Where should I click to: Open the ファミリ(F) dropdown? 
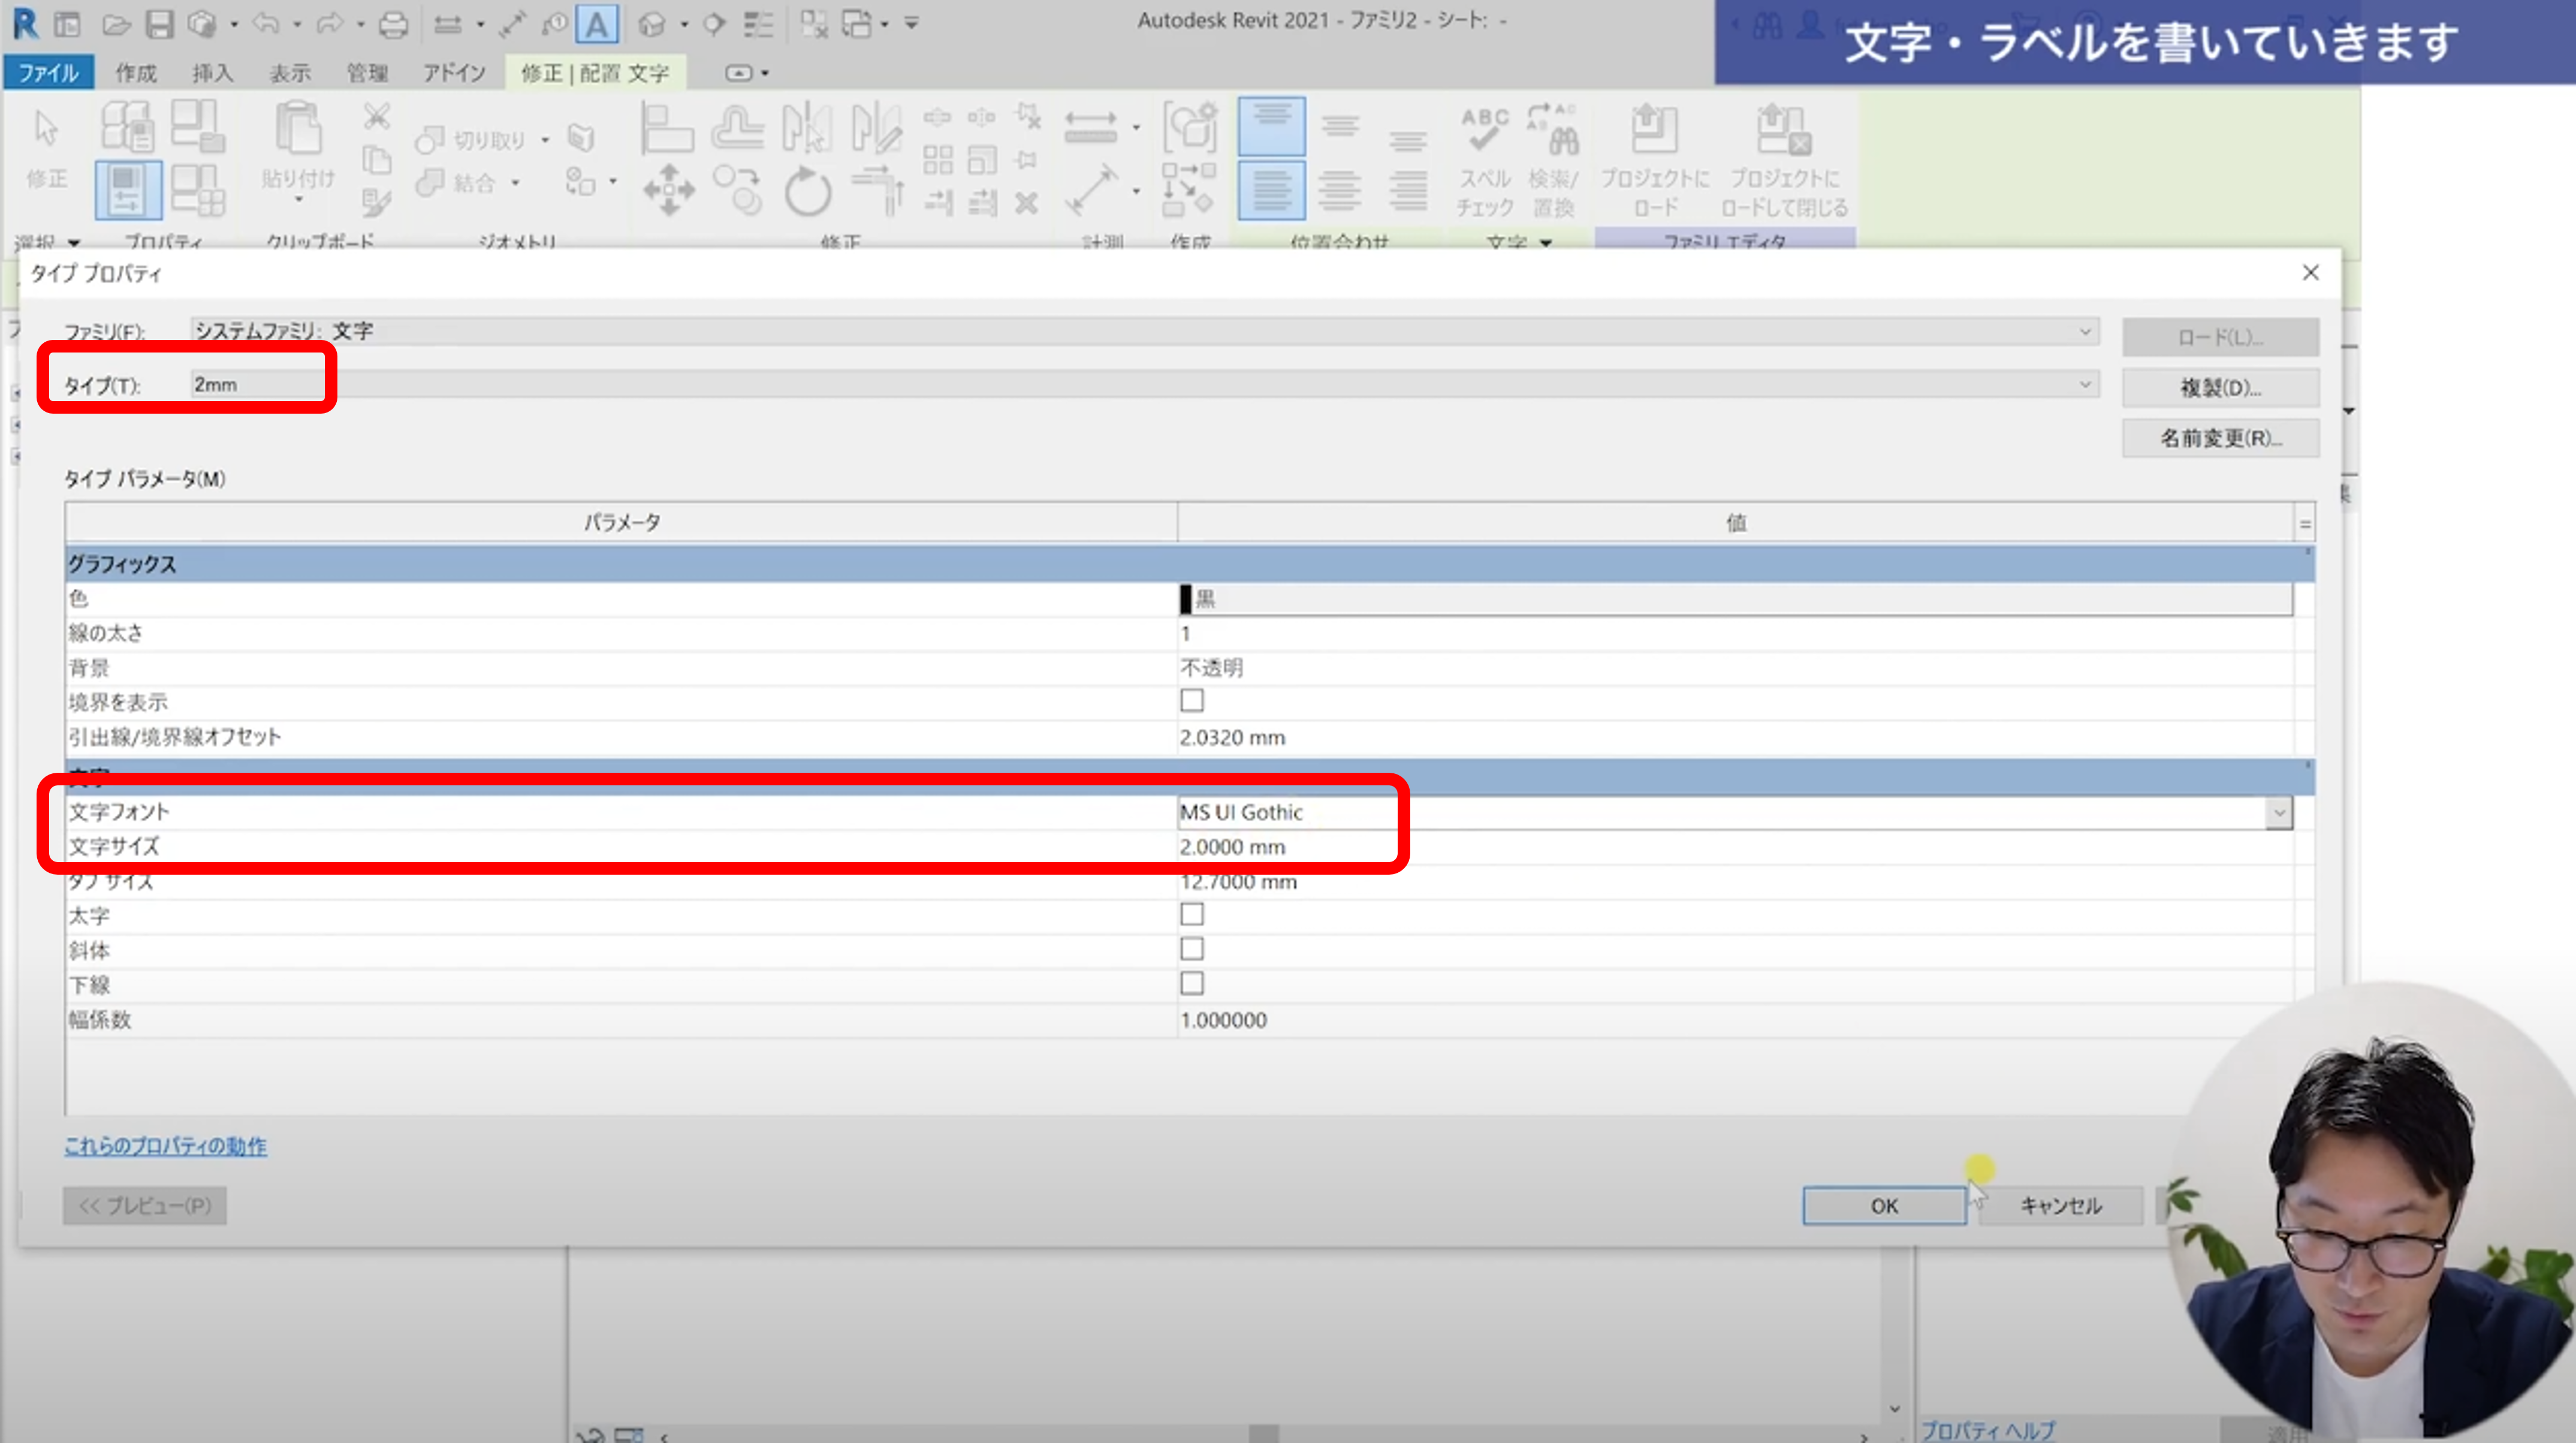pos(2084,331)
